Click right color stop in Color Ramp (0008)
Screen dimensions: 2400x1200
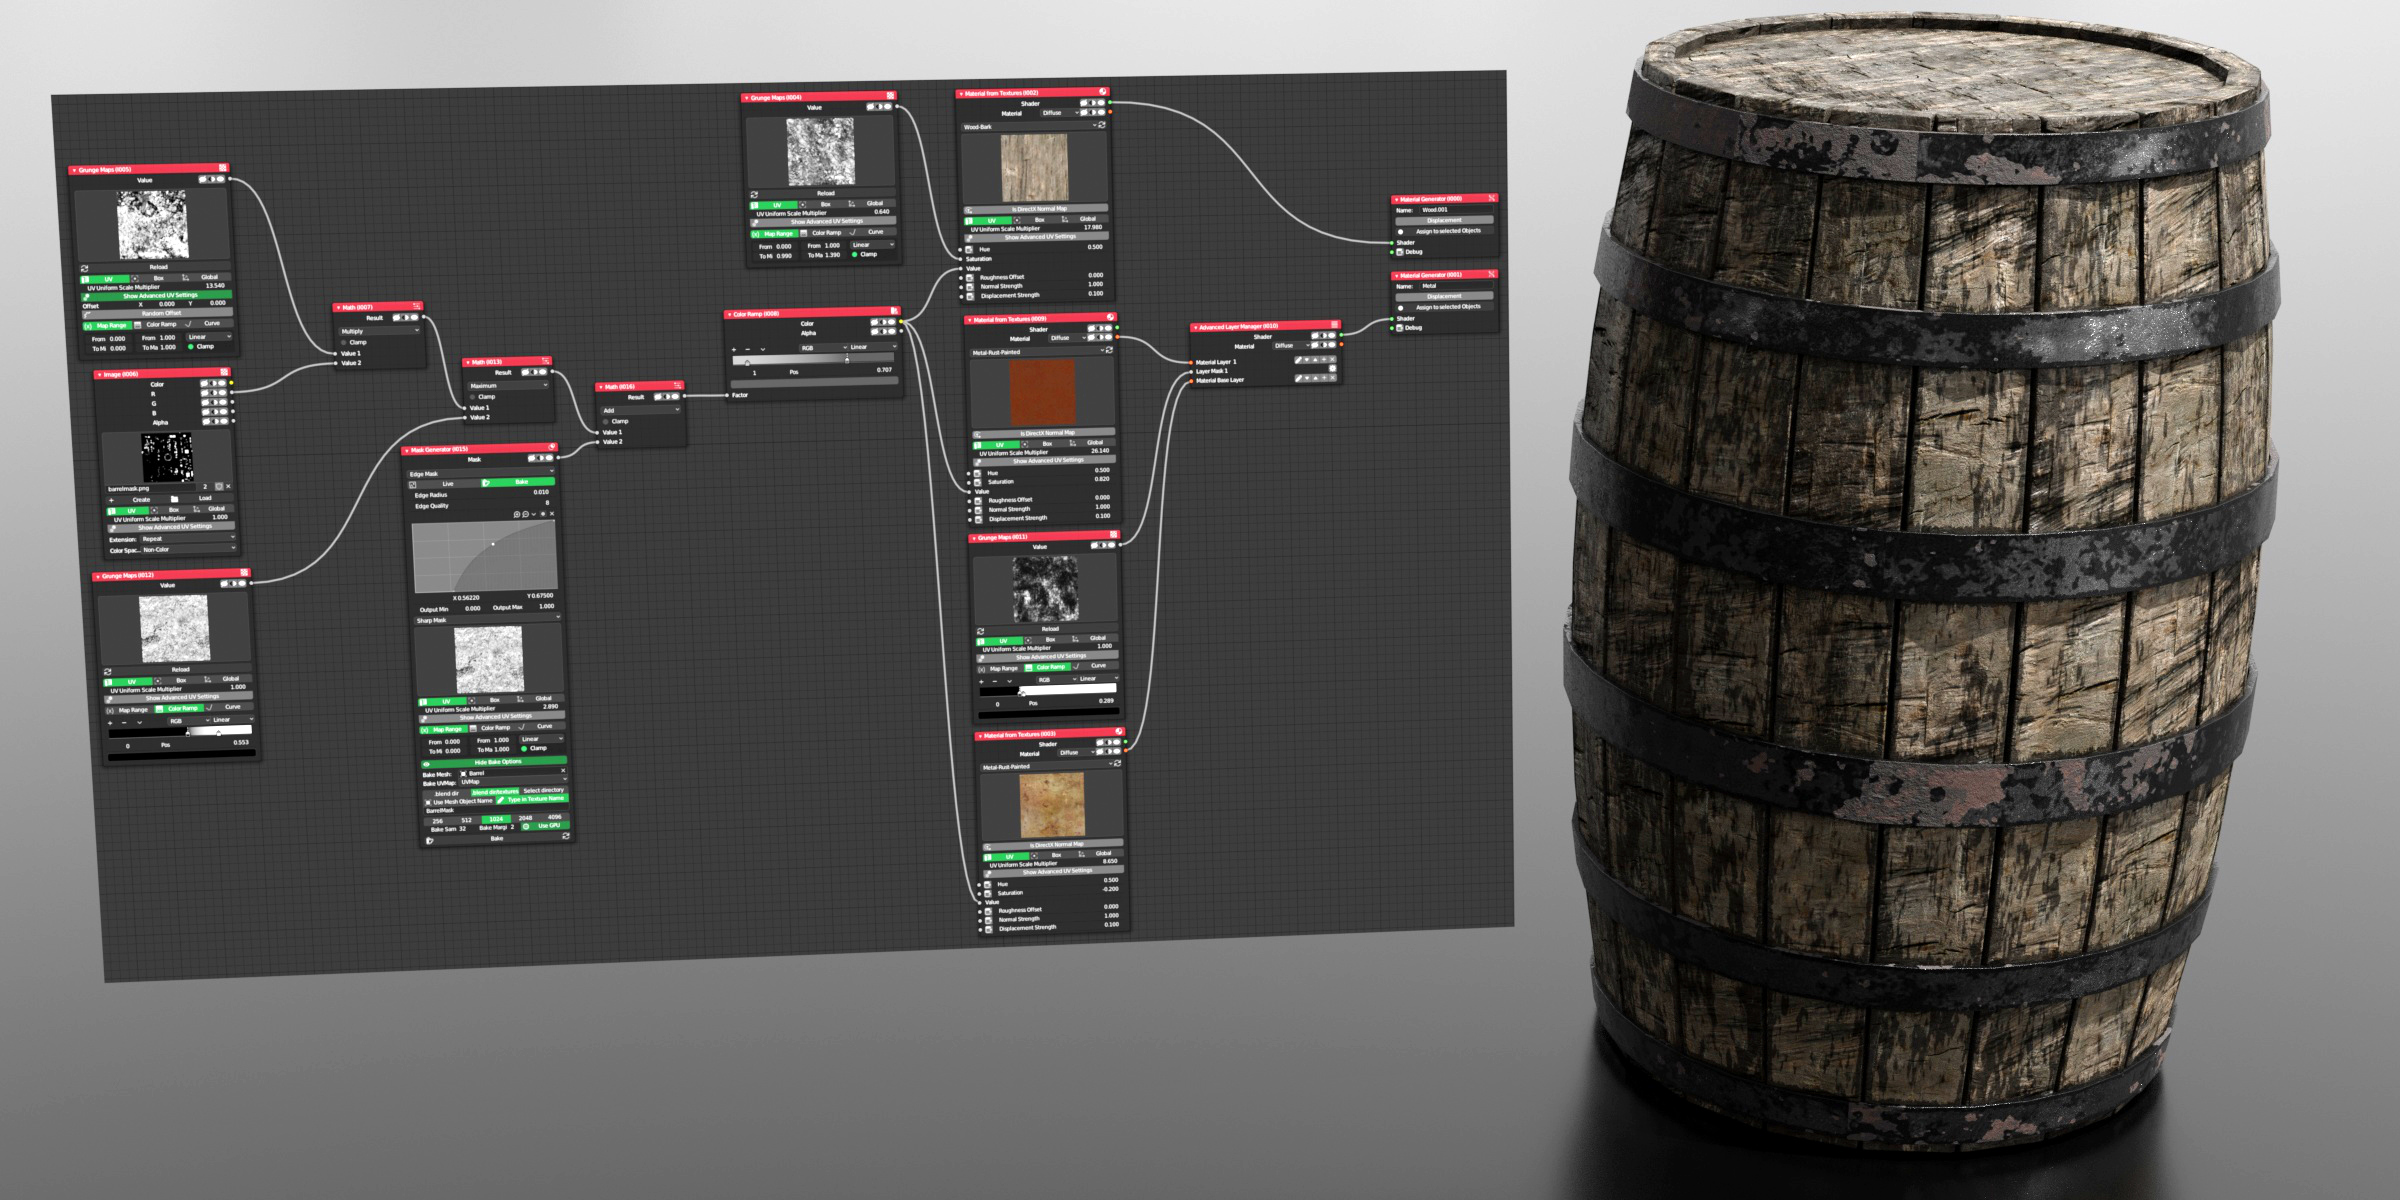click(847, 359)
